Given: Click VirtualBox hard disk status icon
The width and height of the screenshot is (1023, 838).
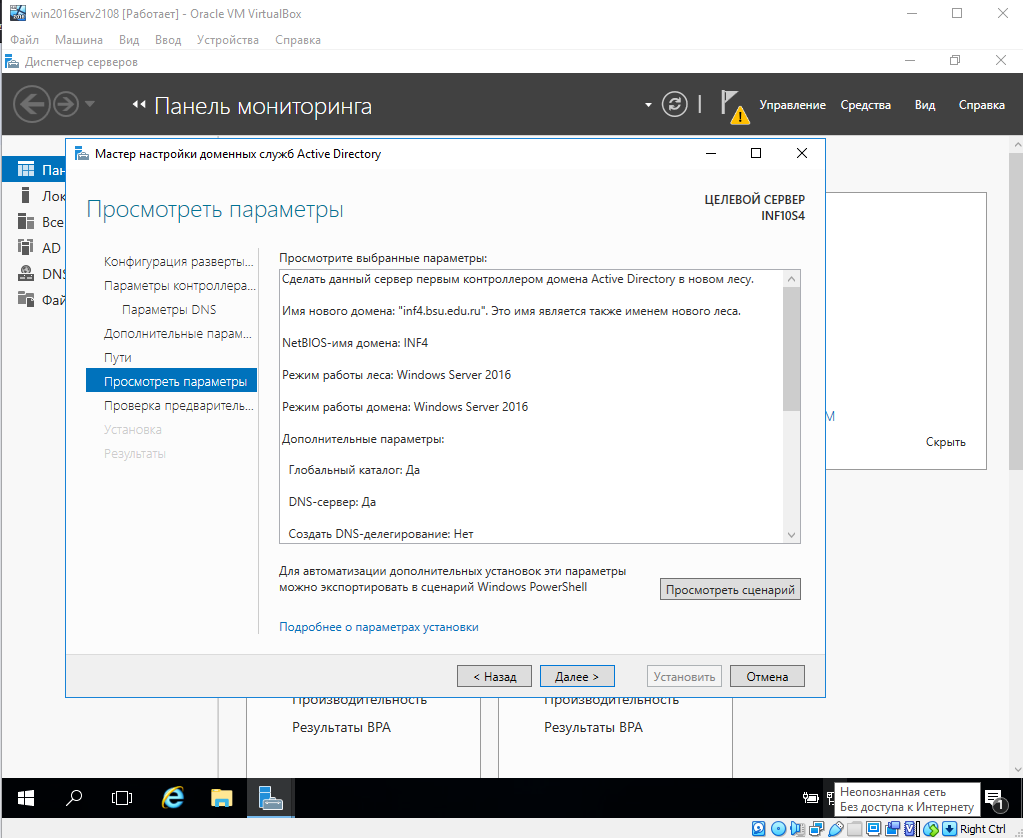Looking at the screenshot, I should click(x=759, y=829).
